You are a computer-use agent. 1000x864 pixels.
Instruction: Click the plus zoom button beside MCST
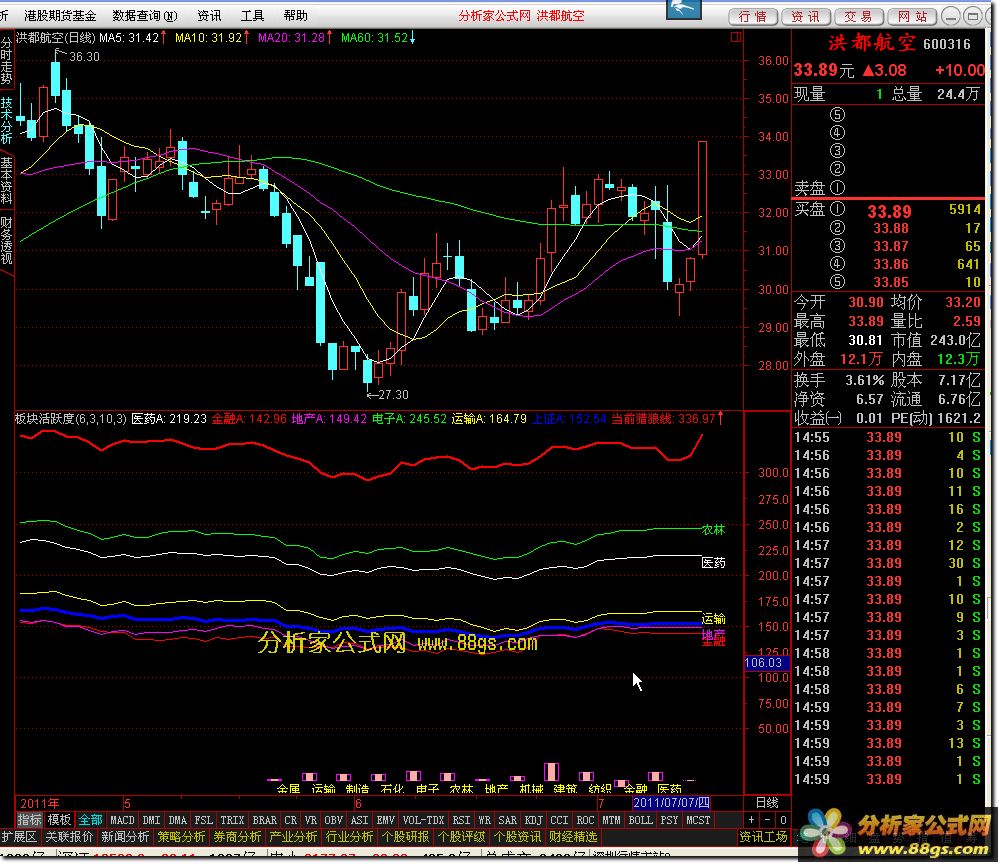pyautogui.click(x=752, y=820)
